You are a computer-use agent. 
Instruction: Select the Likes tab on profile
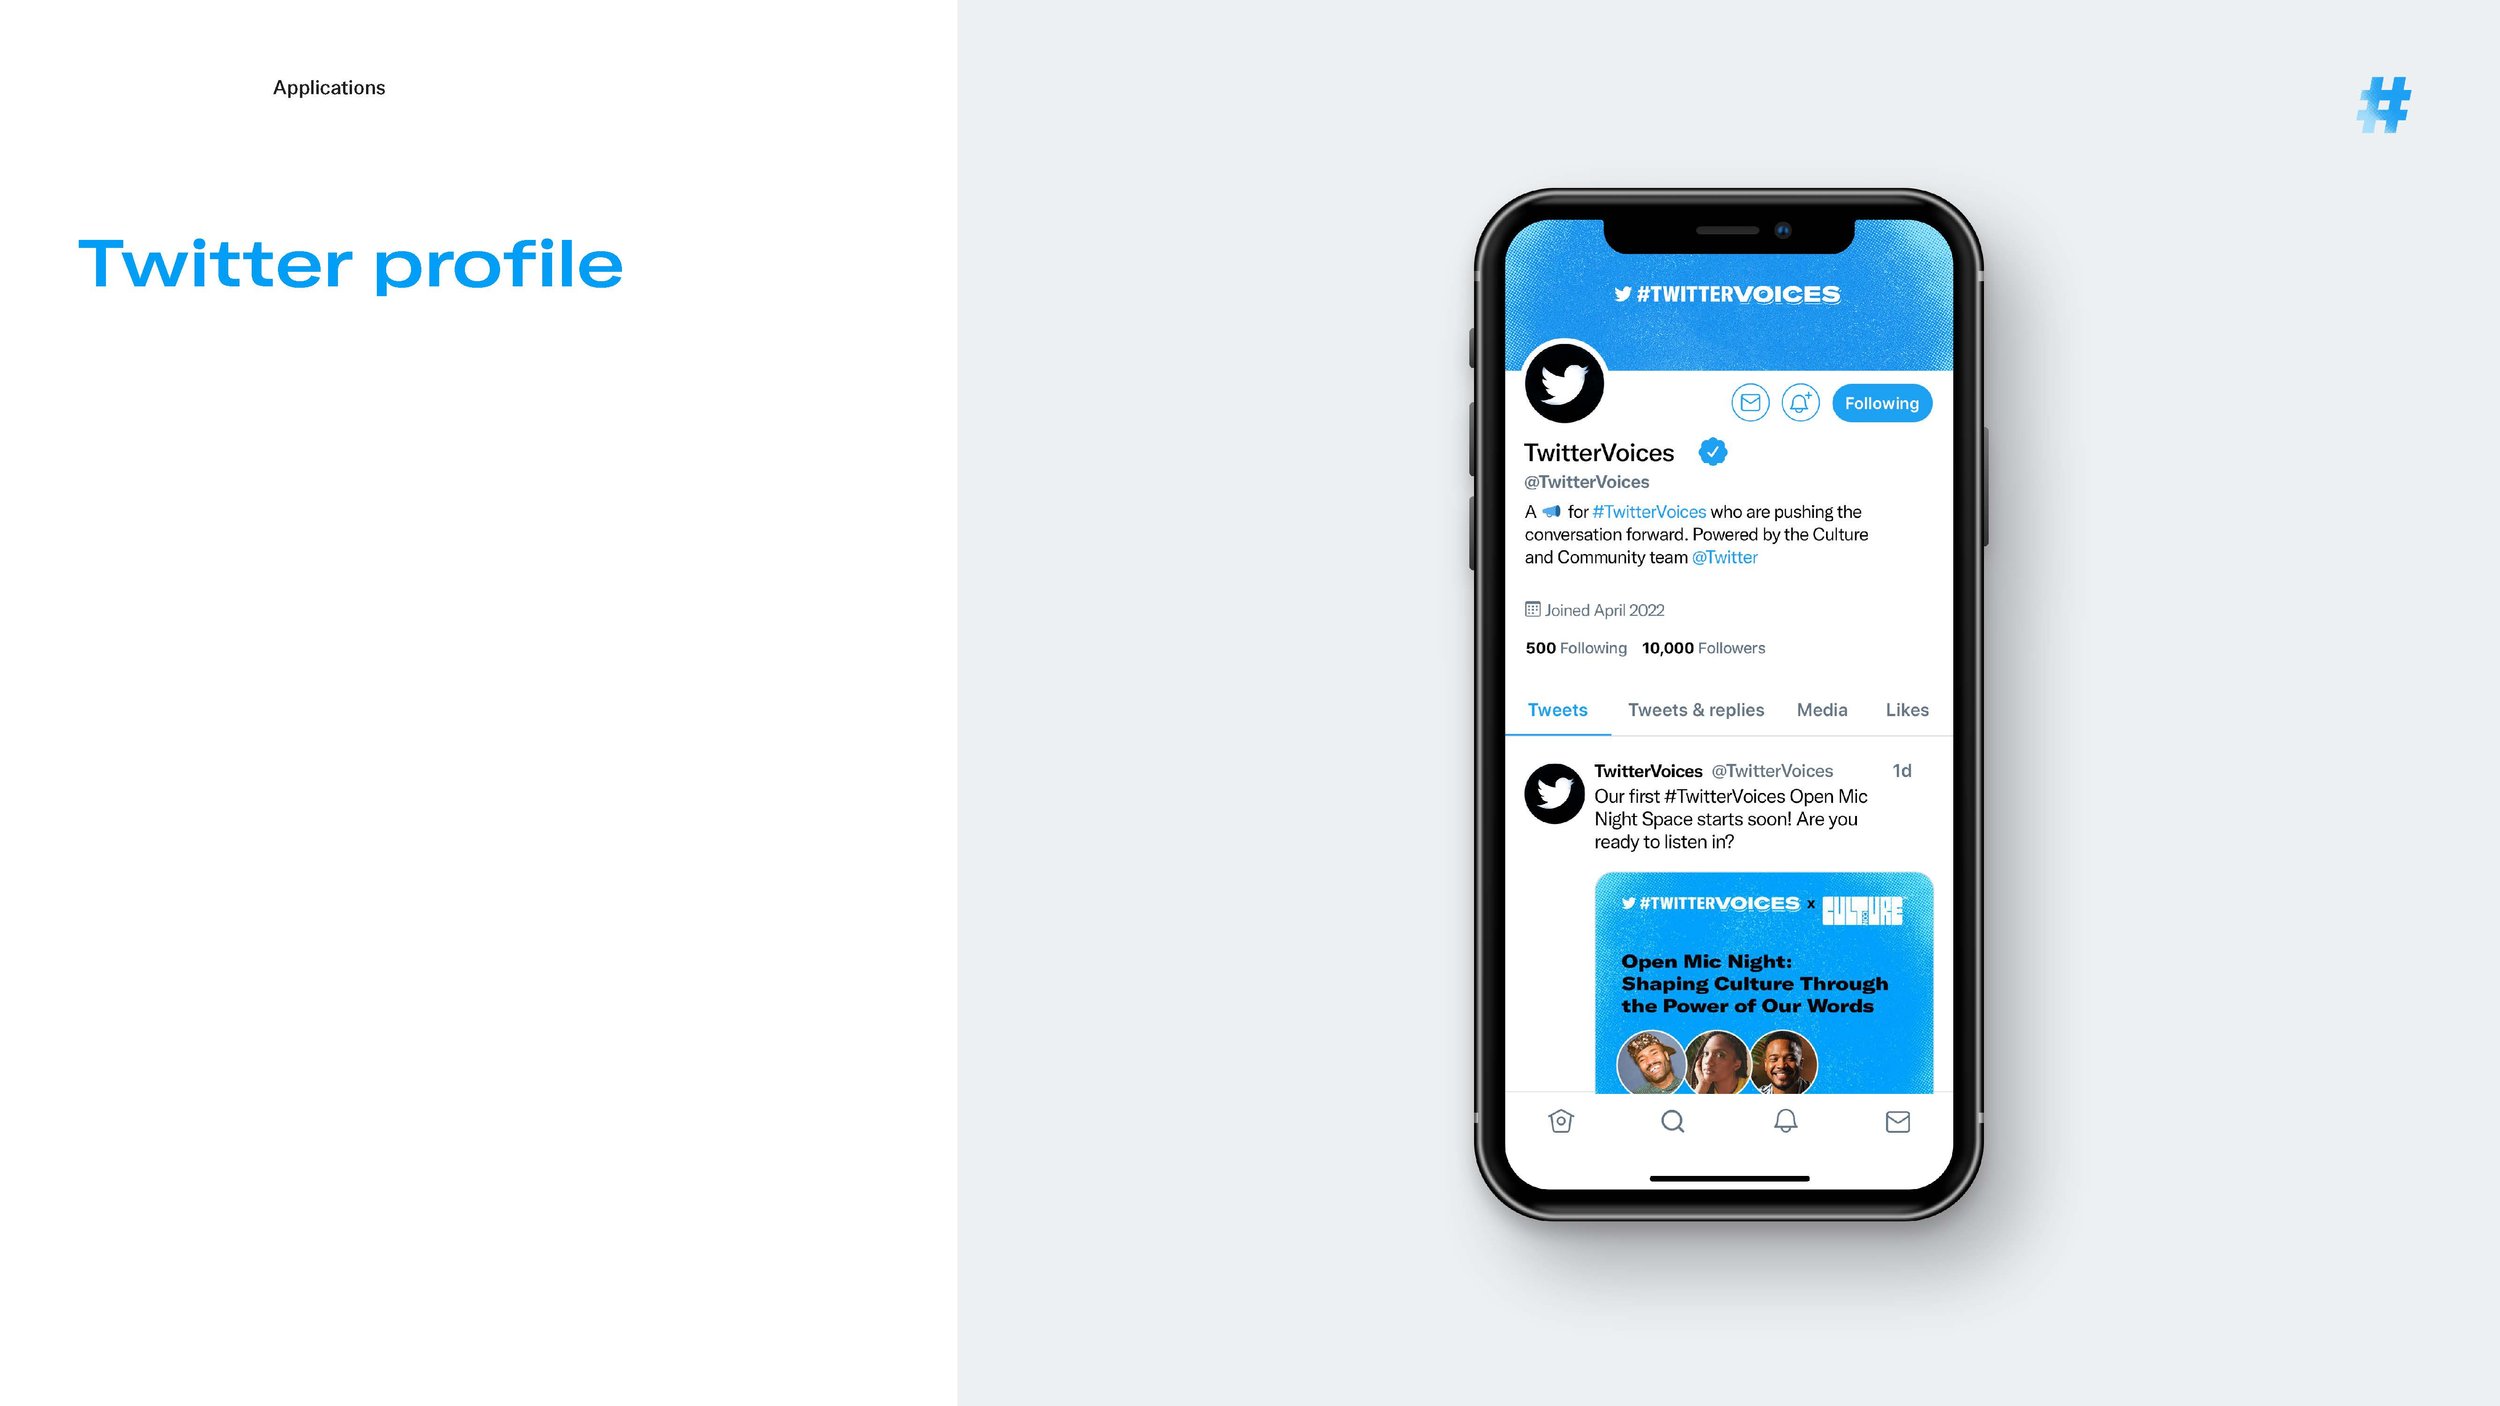click(x=1904, y=709)
